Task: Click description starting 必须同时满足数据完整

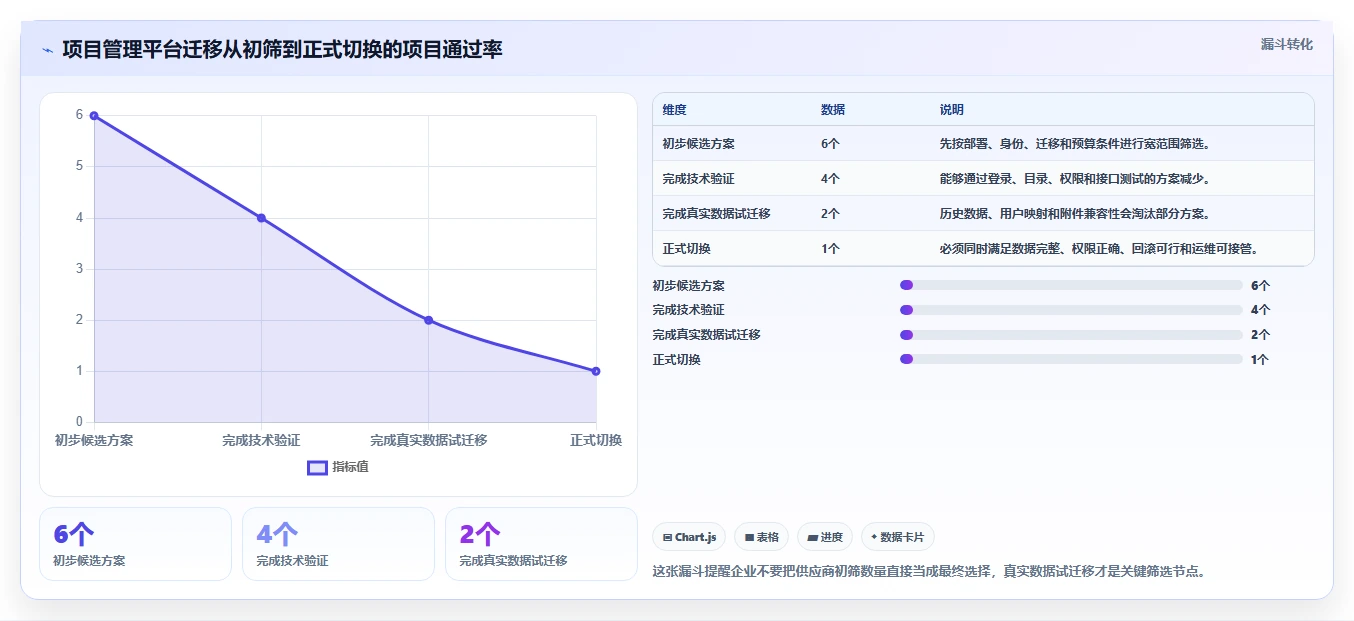Action: tap(1099, 249)
